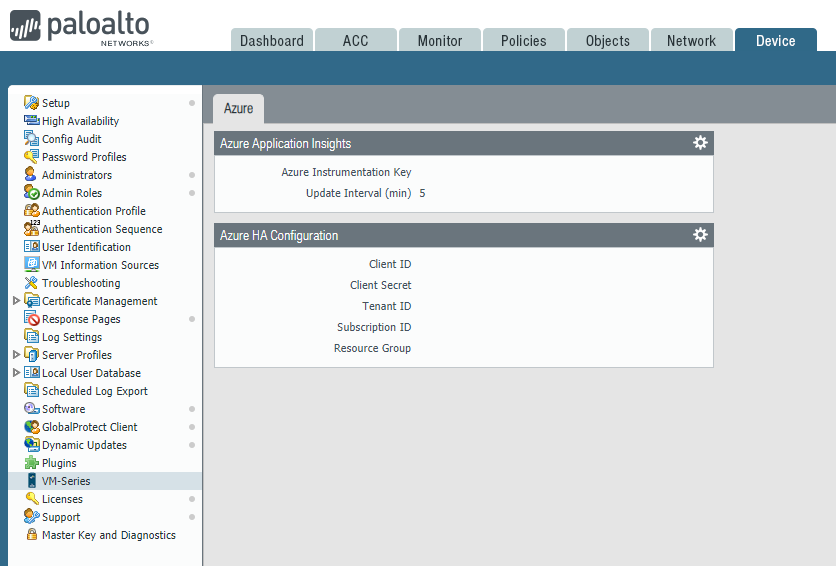
Task: Open Azure Application Insights gear settings
Action: point(700,143)
